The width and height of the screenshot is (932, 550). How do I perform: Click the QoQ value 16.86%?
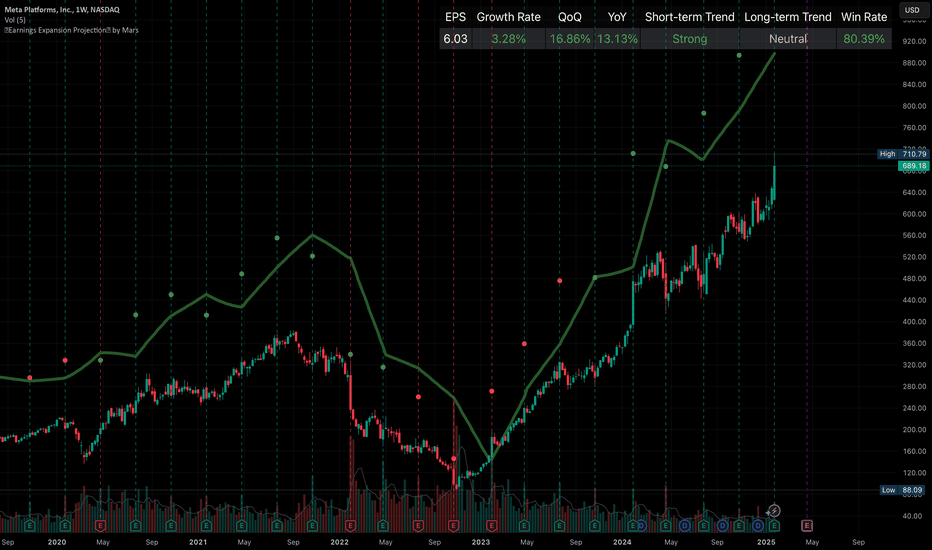(569, 39)
